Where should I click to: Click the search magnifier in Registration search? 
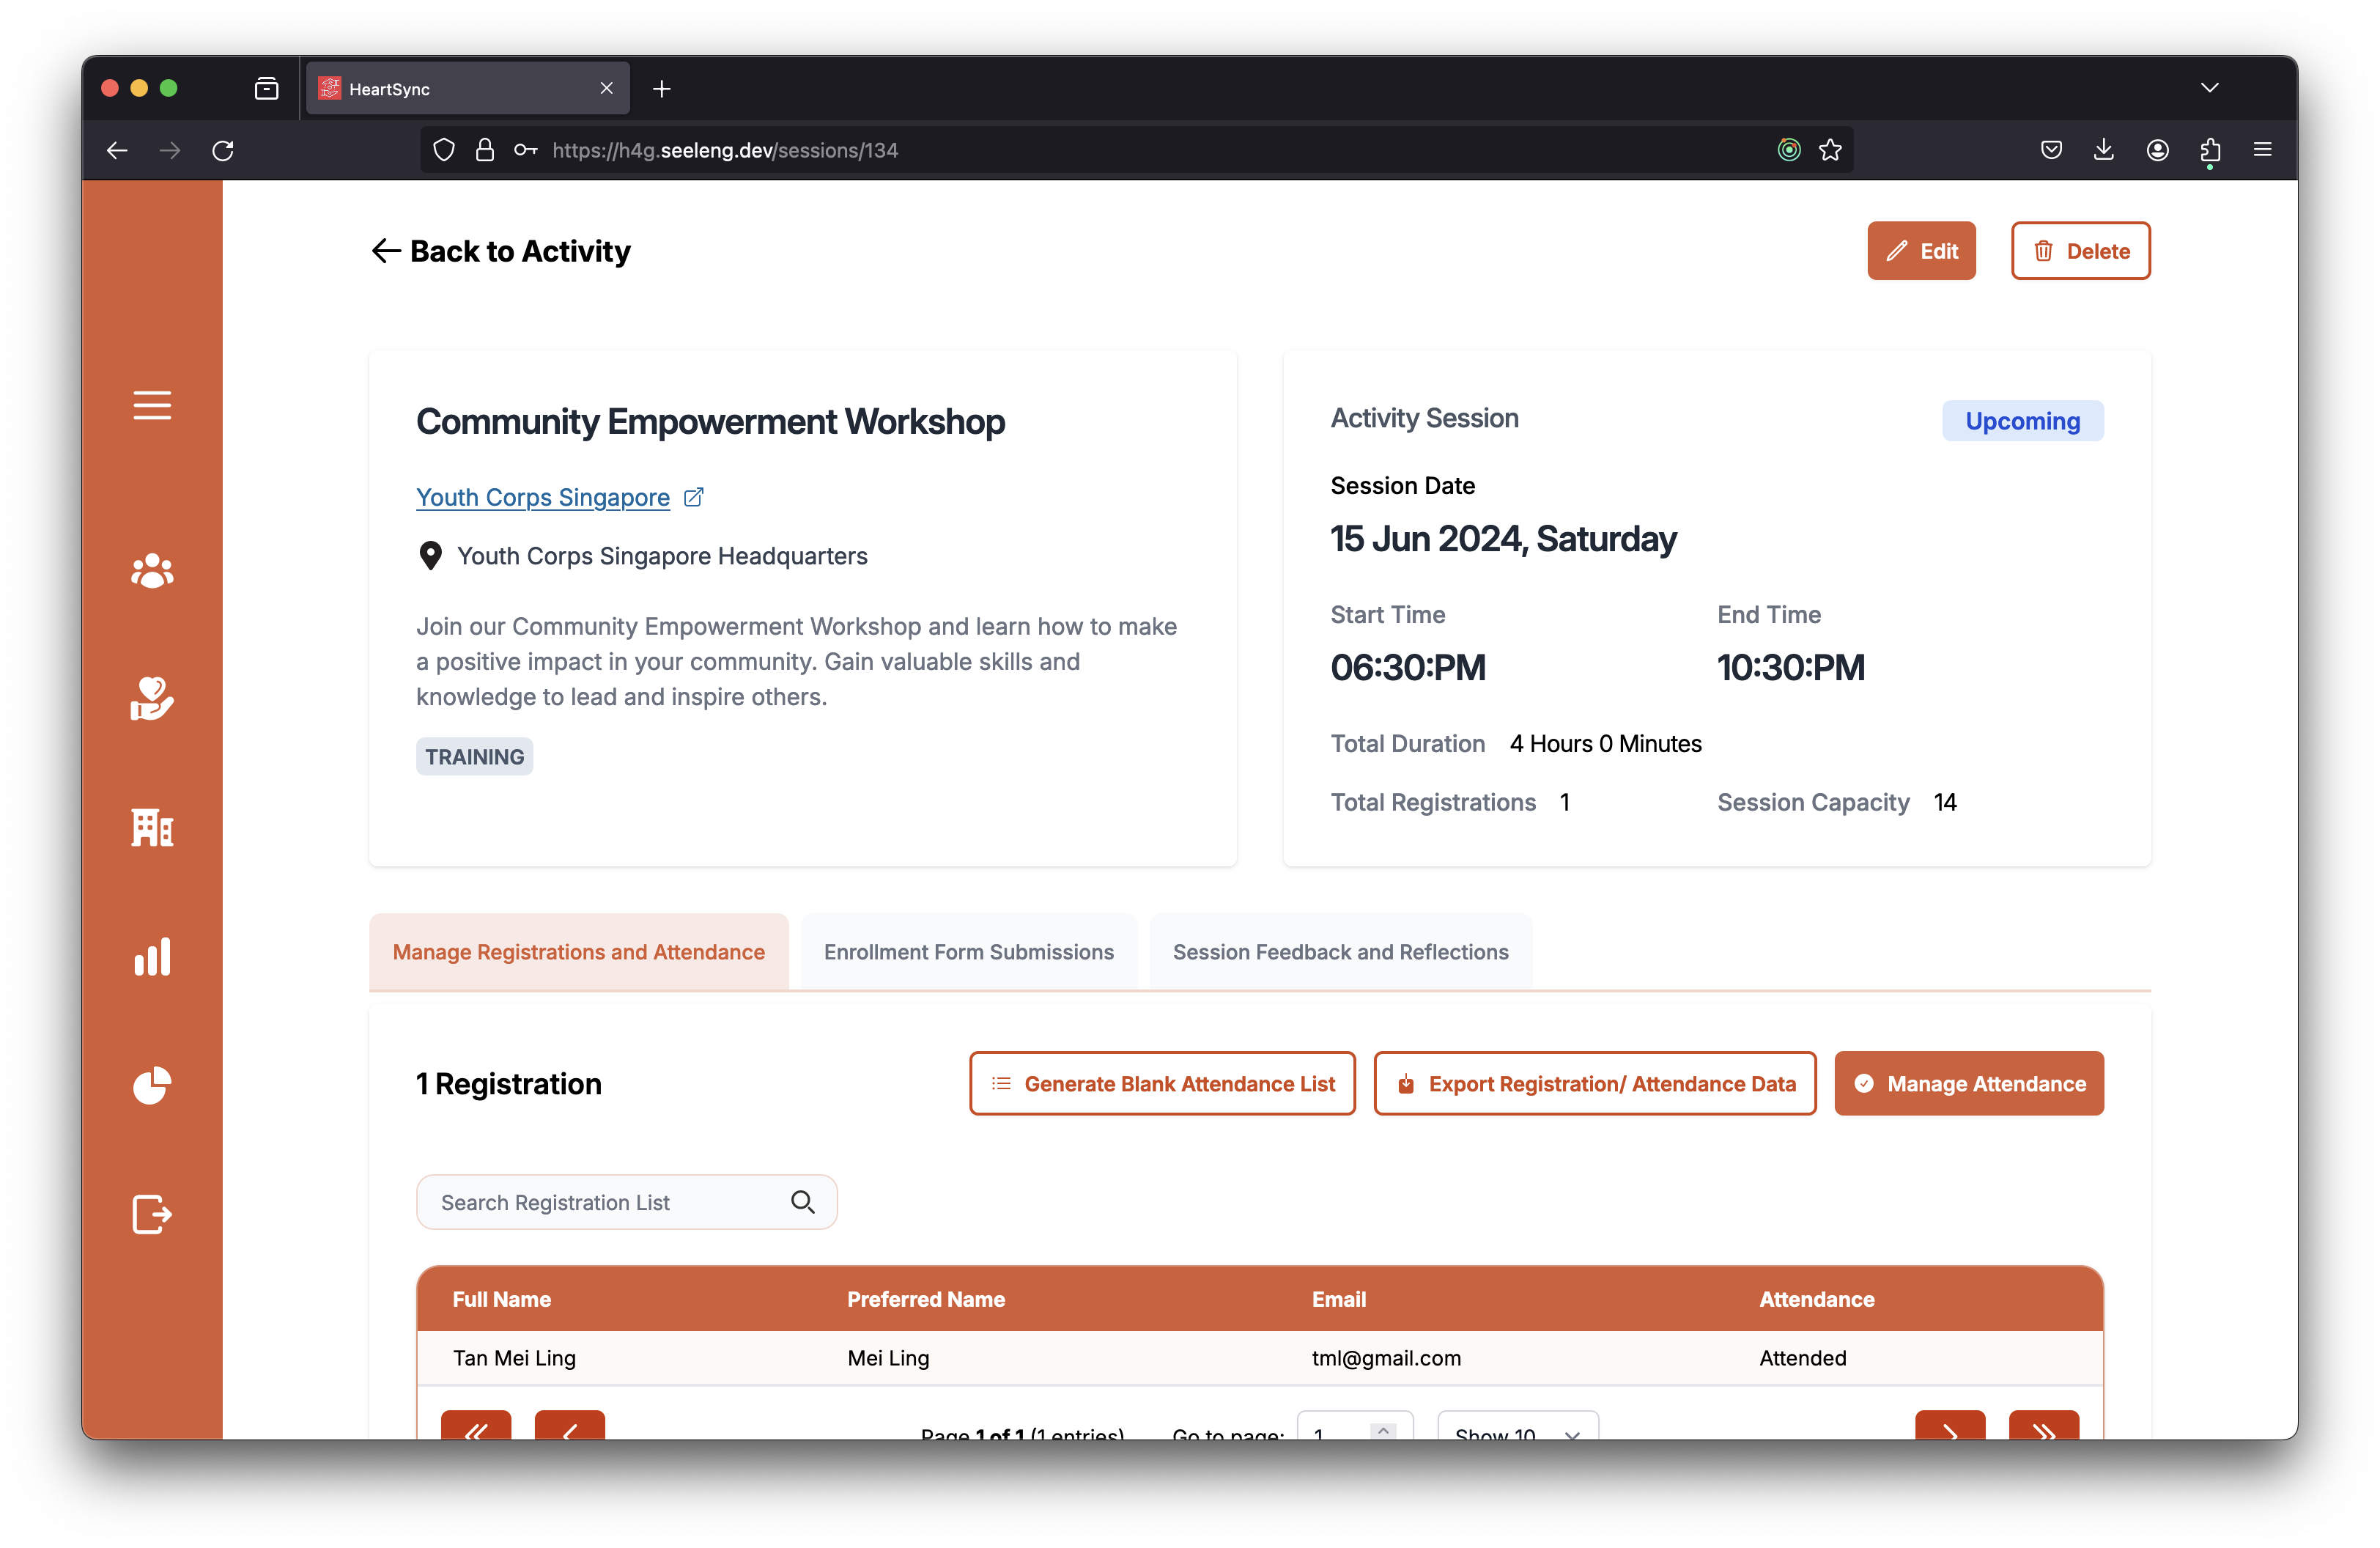(802, 1202)
